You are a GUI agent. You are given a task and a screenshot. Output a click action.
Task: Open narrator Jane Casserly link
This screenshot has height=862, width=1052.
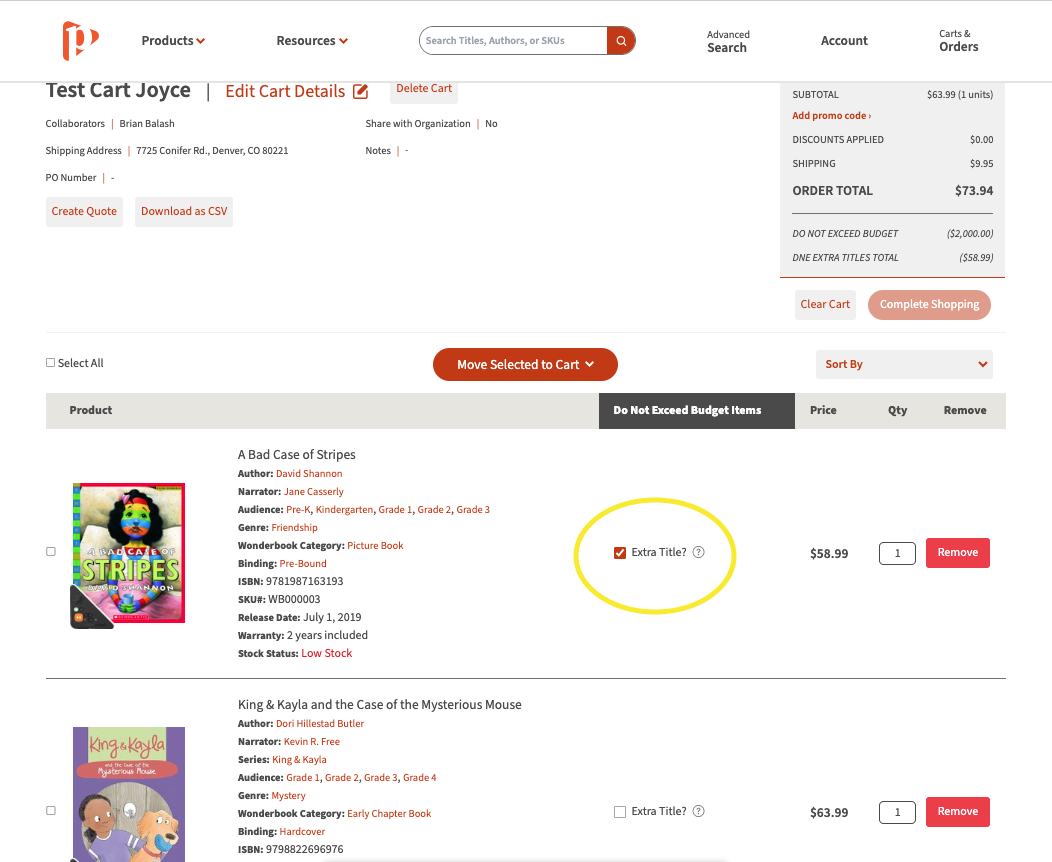coord(313,492)
